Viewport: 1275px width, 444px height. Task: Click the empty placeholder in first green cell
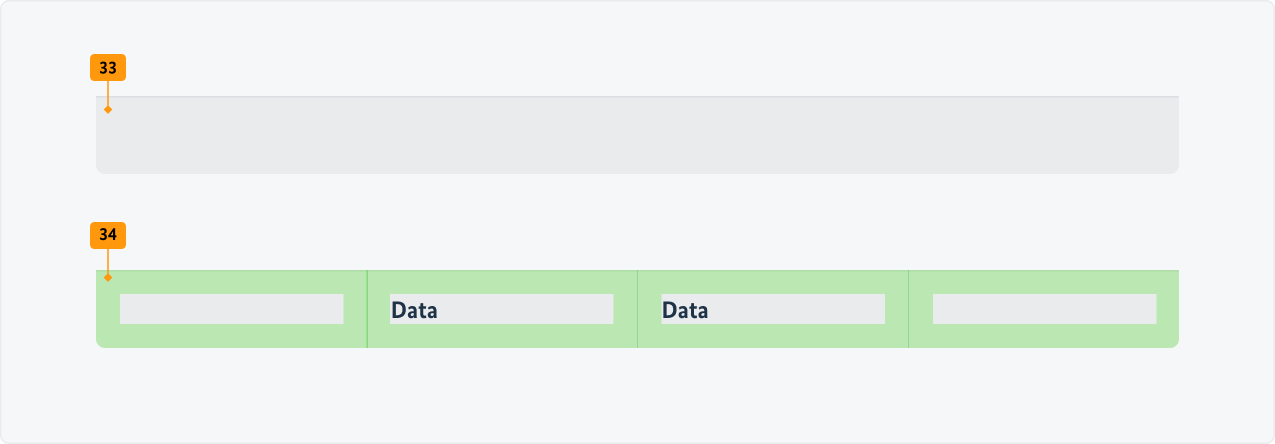231,309
